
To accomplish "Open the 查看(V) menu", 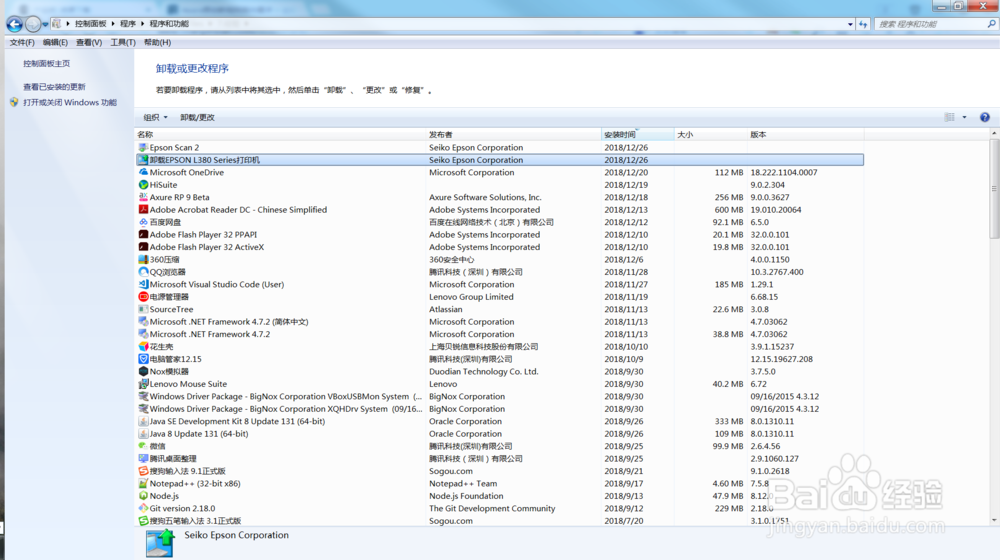I will (x=89, y=43).
